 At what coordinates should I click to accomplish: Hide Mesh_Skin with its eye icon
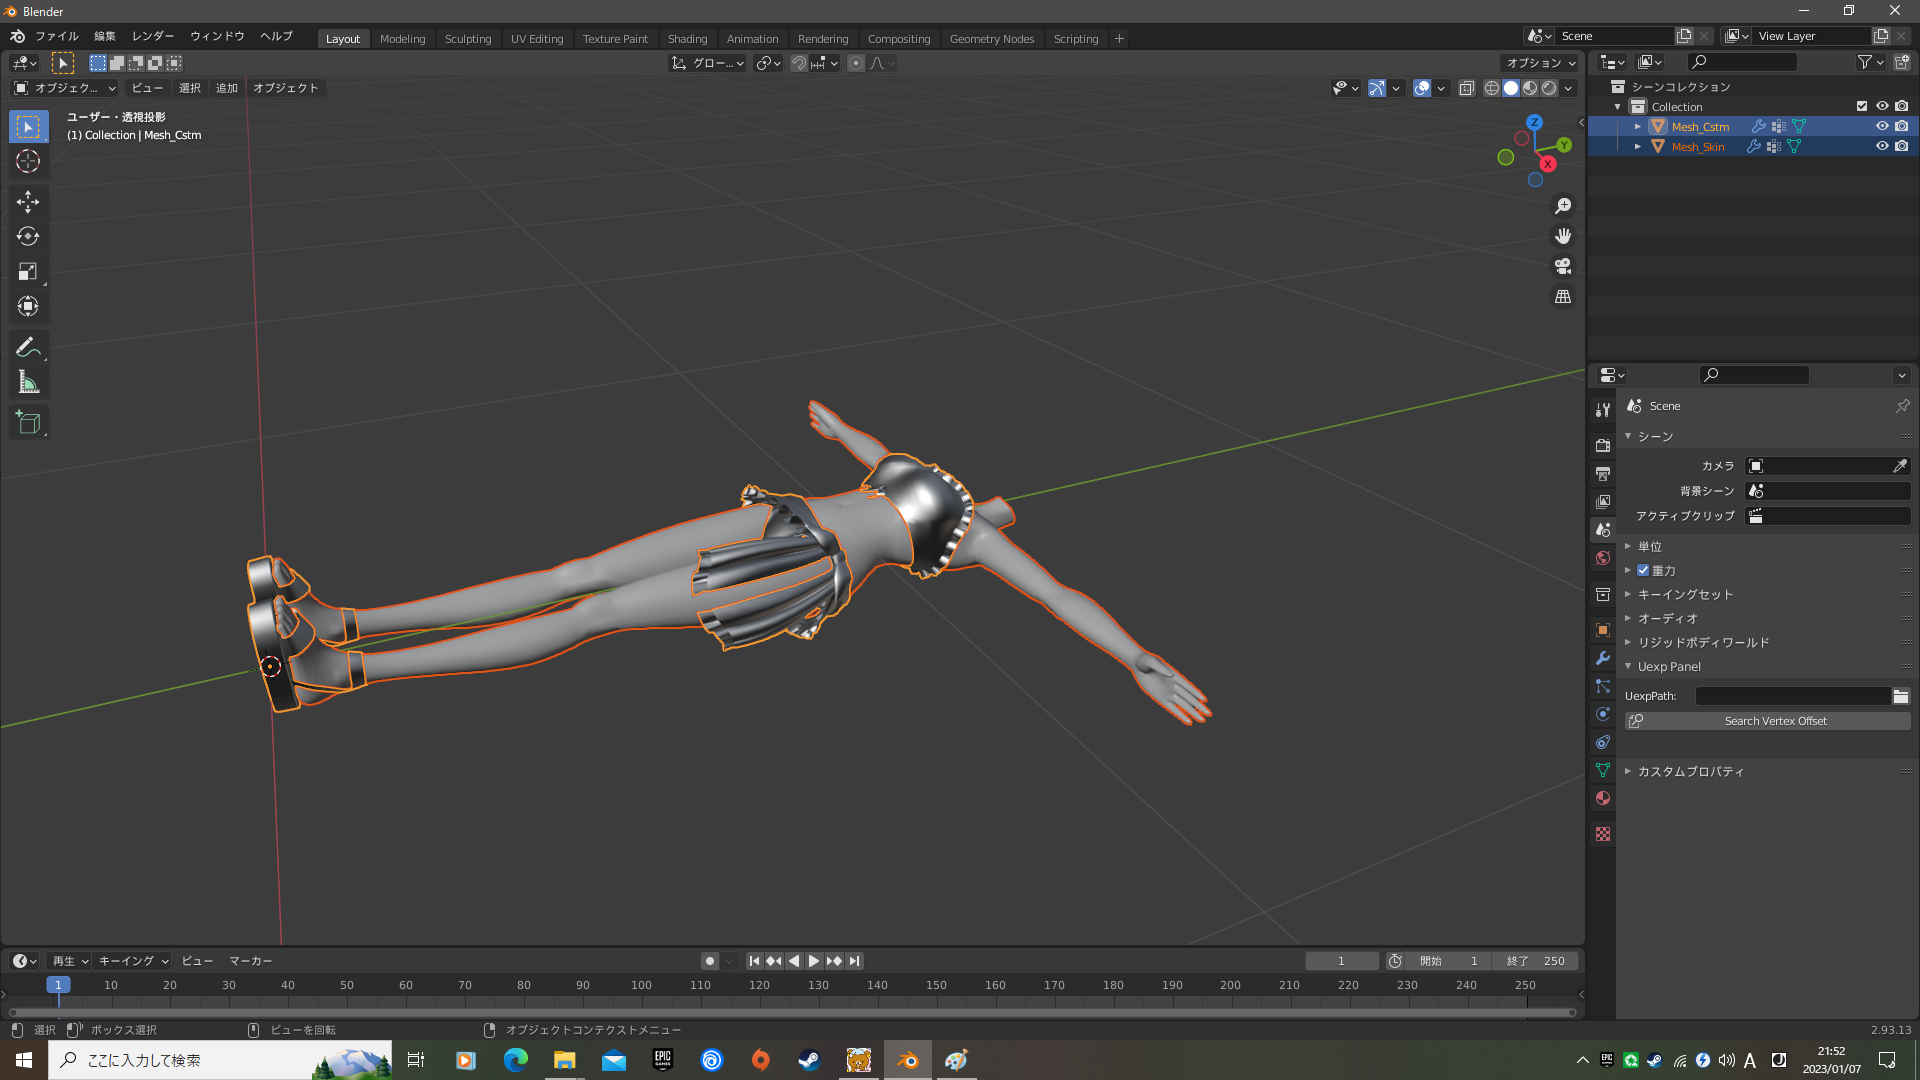(1882, 146)
